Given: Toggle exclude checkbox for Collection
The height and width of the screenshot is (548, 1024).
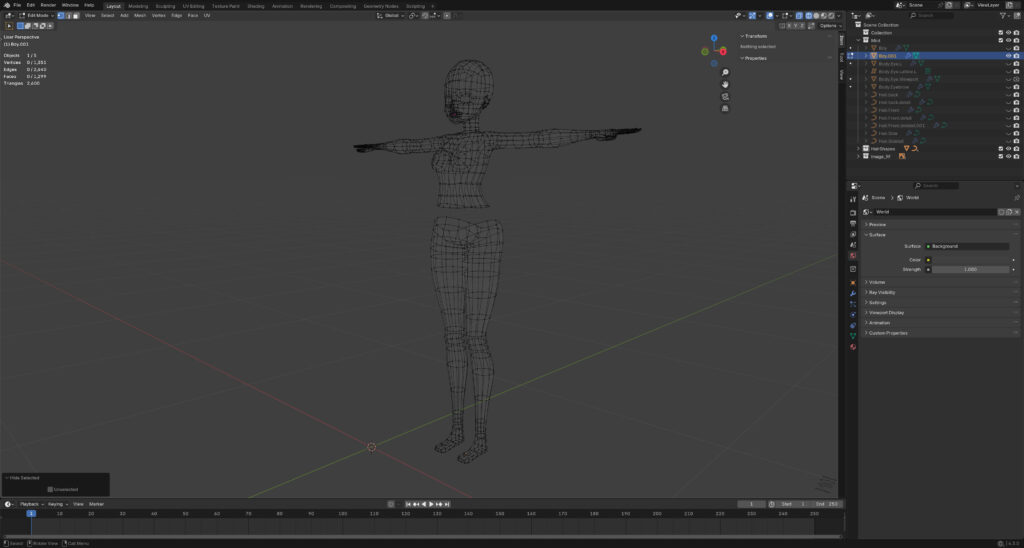Looking at the screenshot, I should pyautogui.click(x=1000, y=33).
